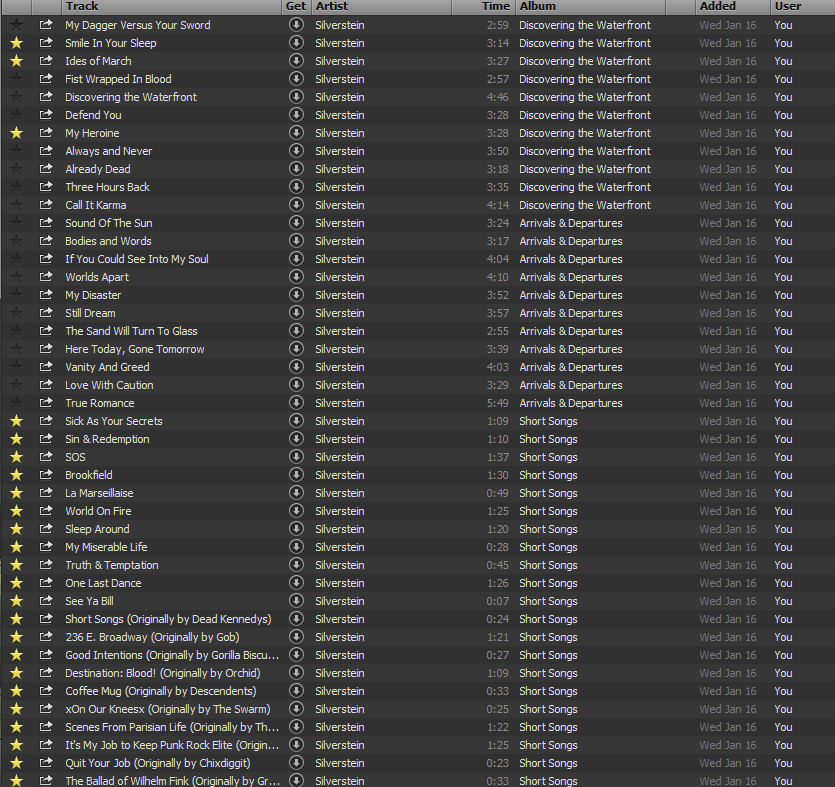Screen dimensions: 835x787
Task: Star the track True Romance
Action: (17, 403)
